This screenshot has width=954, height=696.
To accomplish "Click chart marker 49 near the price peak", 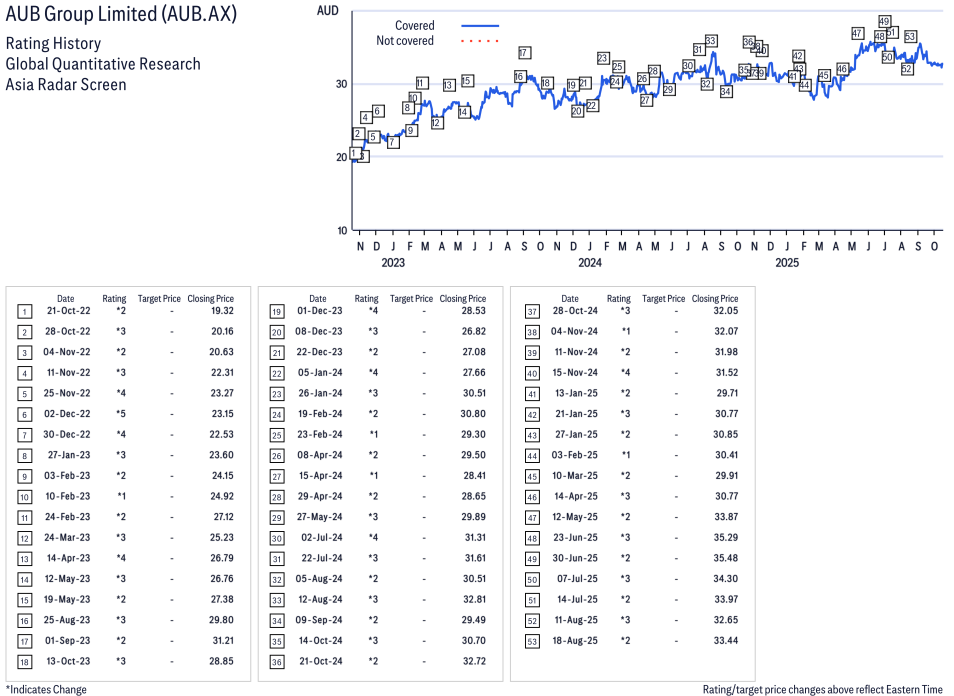I will coord(884,21).
